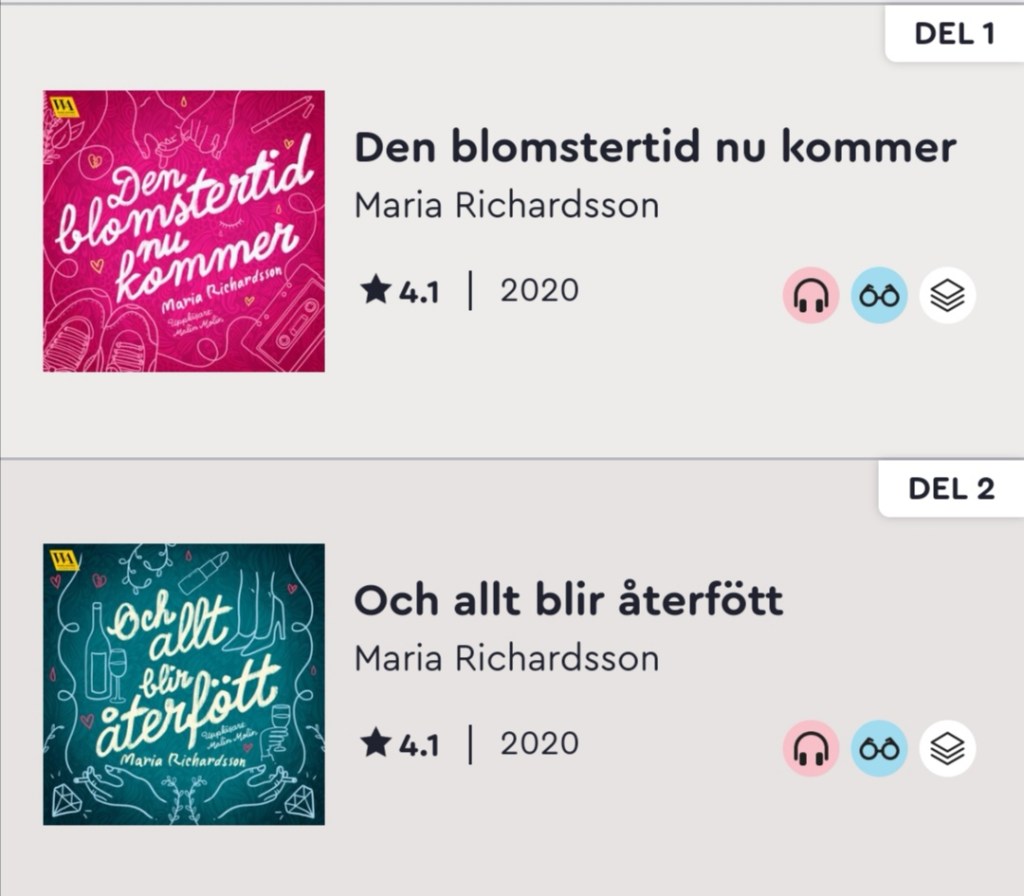Tap the series layers icon for Och allt blir återfött
This screenshot has height=896, width=1024.
[x=947, y=749]
